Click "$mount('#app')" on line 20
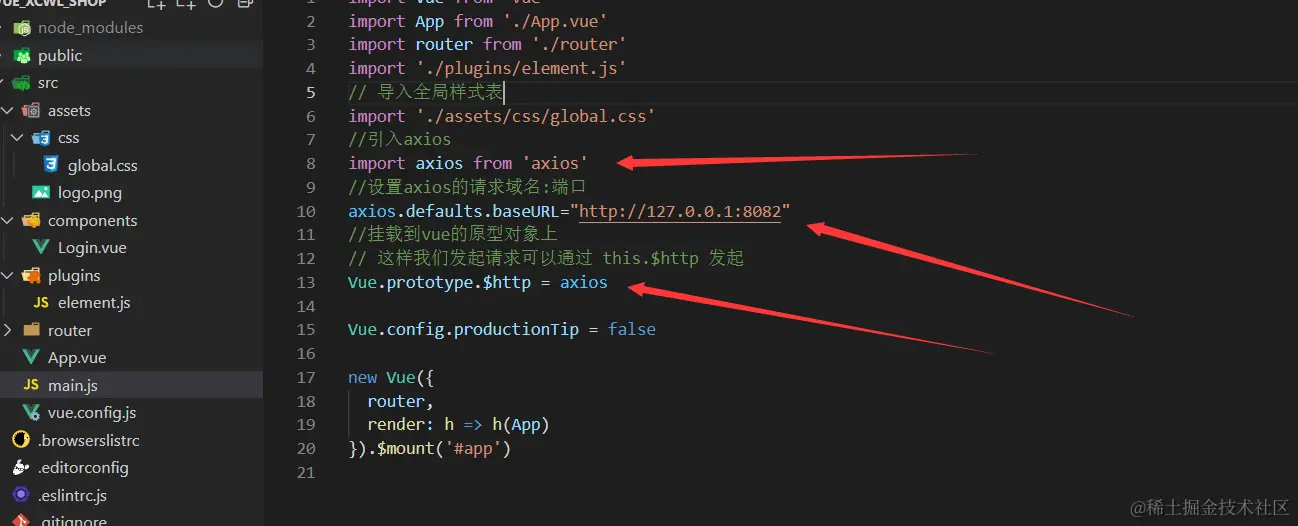Viewport: 1298px width, 526px height. pyautogui.click(x=444, y=448)
